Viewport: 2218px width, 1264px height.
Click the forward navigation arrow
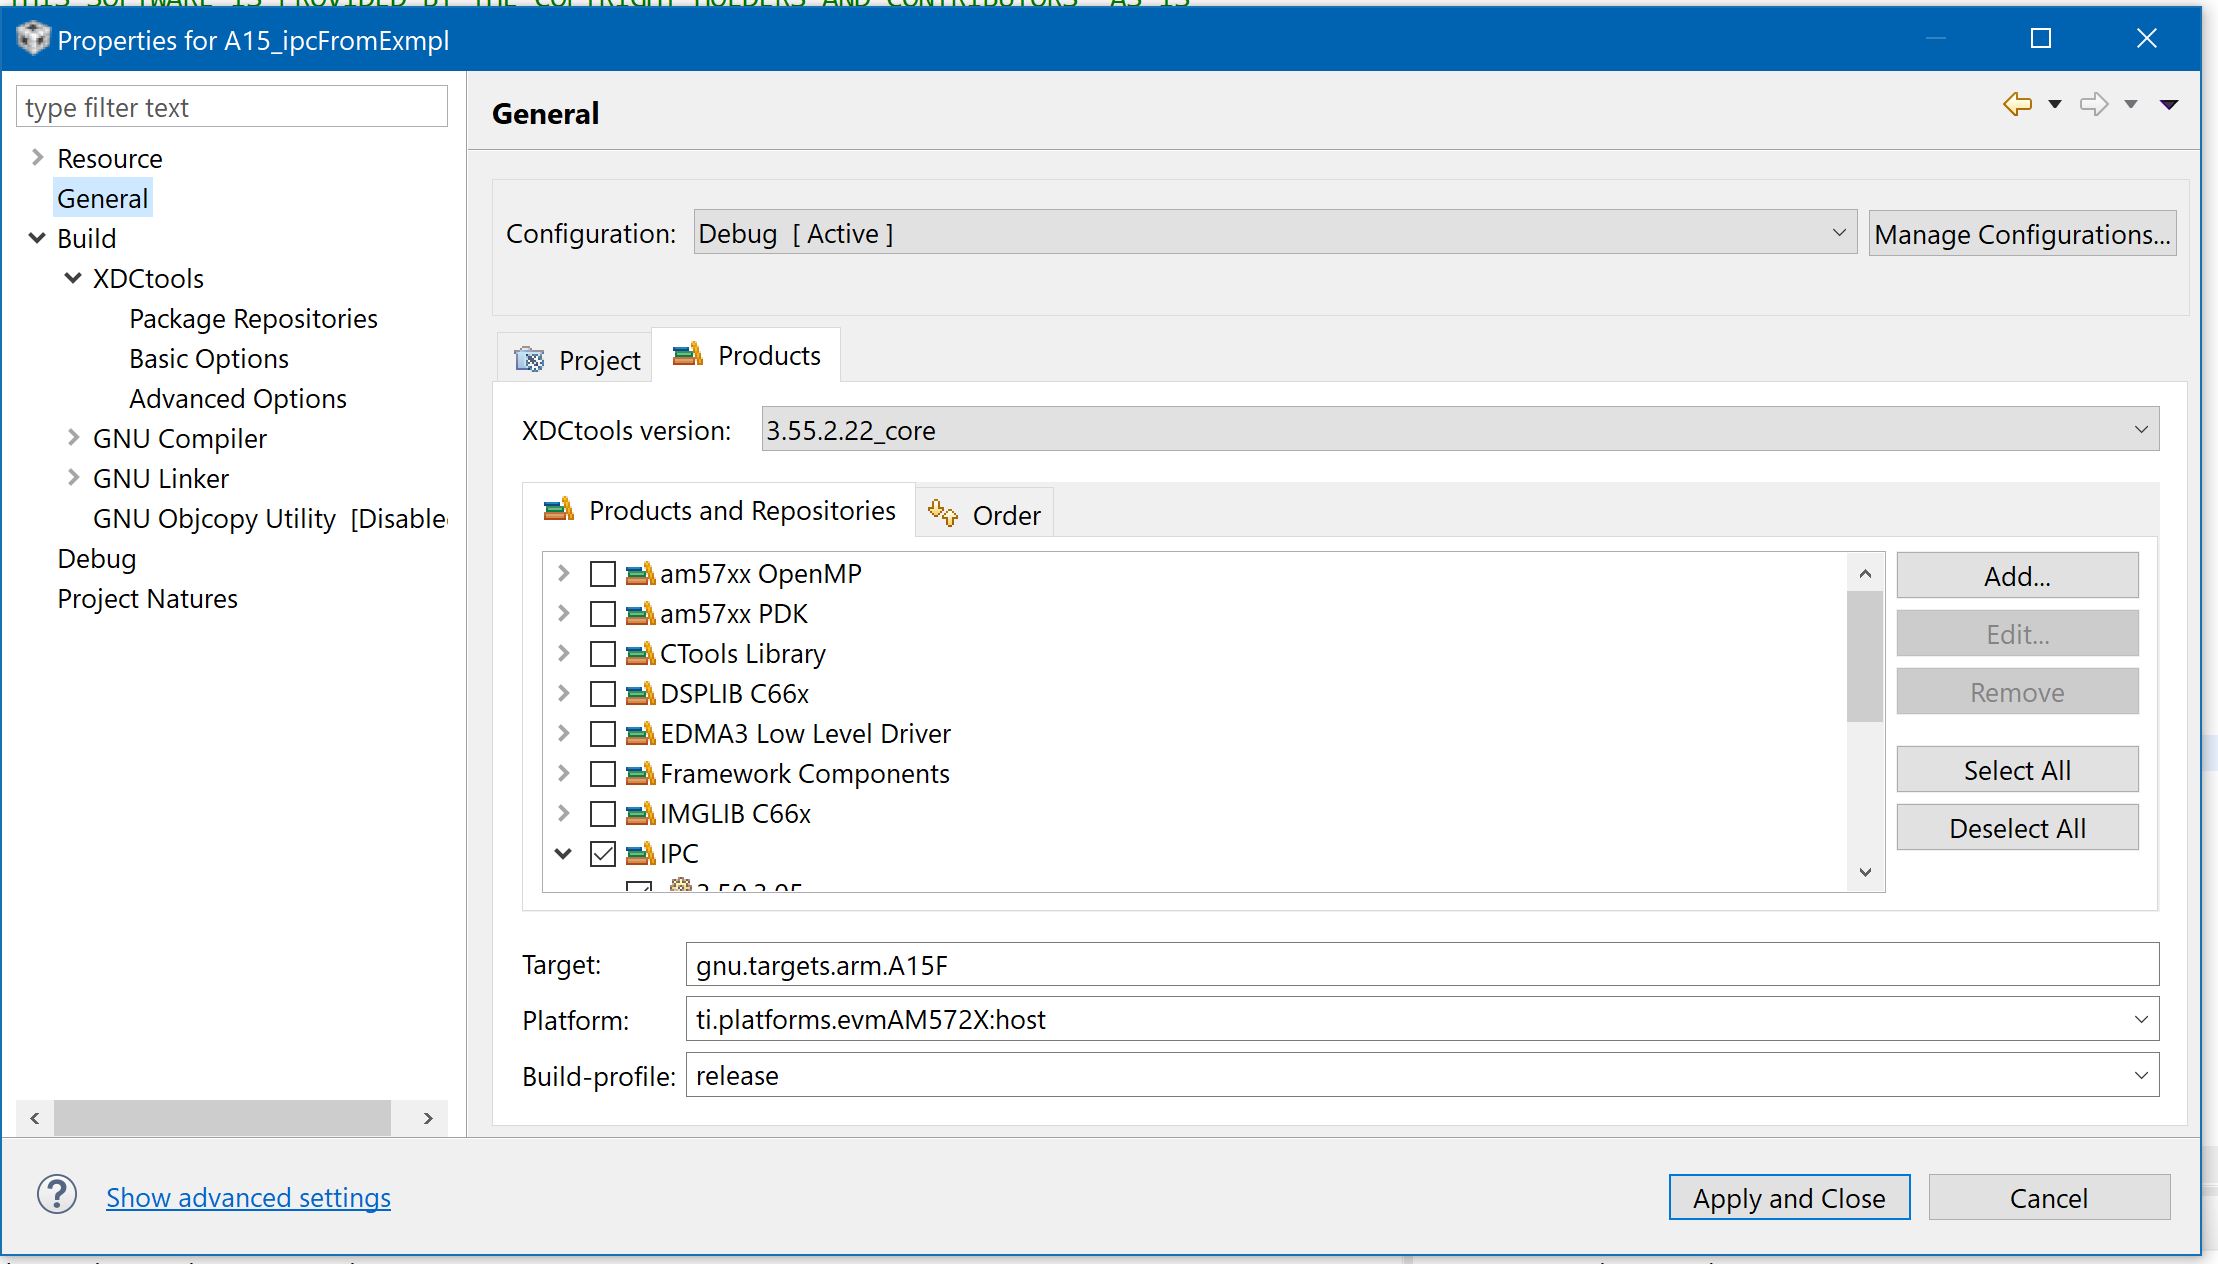click(x=2093, y=103)
